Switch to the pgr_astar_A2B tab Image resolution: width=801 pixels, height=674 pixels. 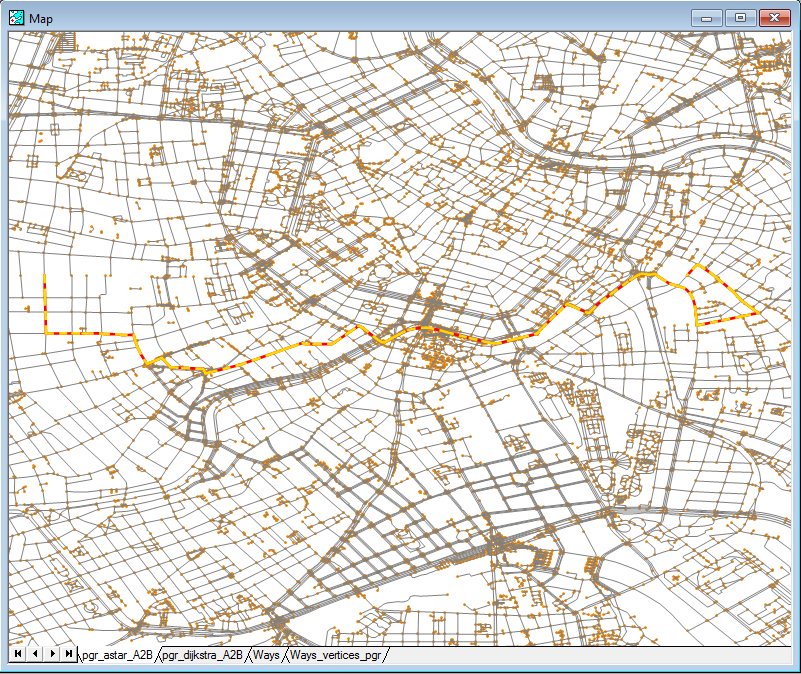click(x=118, y=655)
